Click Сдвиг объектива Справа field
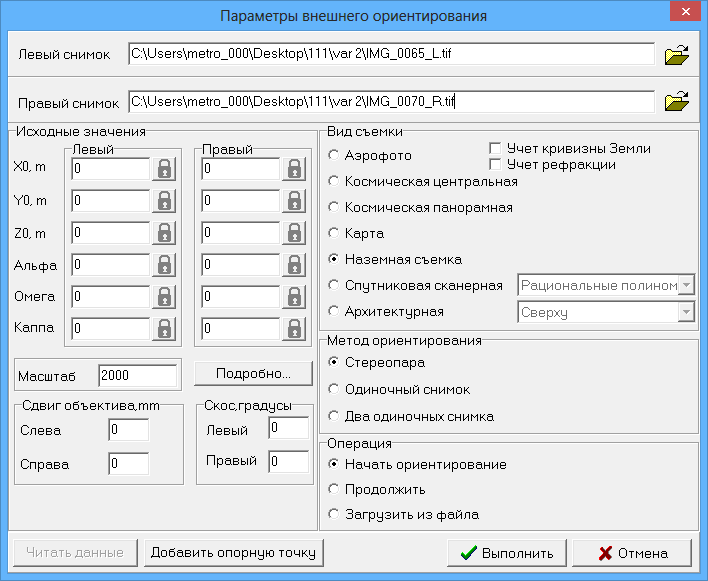This screenshot has width=708, height=581. pyautogui.click(x=129, y=464)
